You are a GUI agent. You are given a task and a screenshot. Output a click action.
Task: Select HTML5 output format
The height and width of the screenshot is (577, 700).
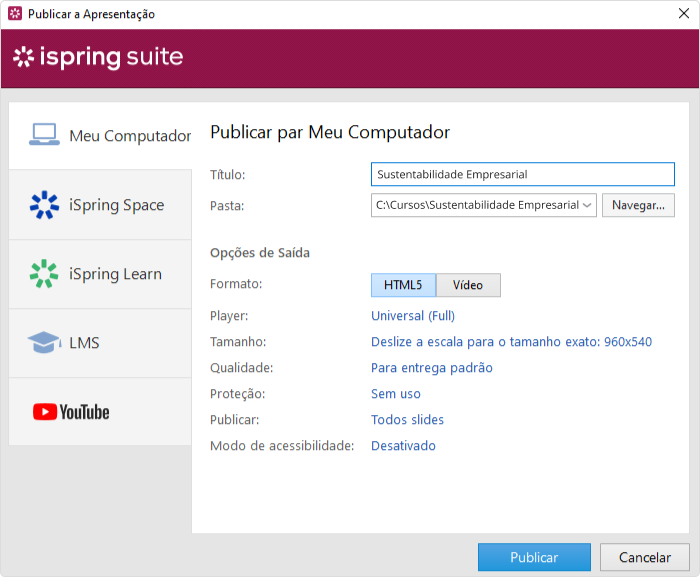[403, 285]
